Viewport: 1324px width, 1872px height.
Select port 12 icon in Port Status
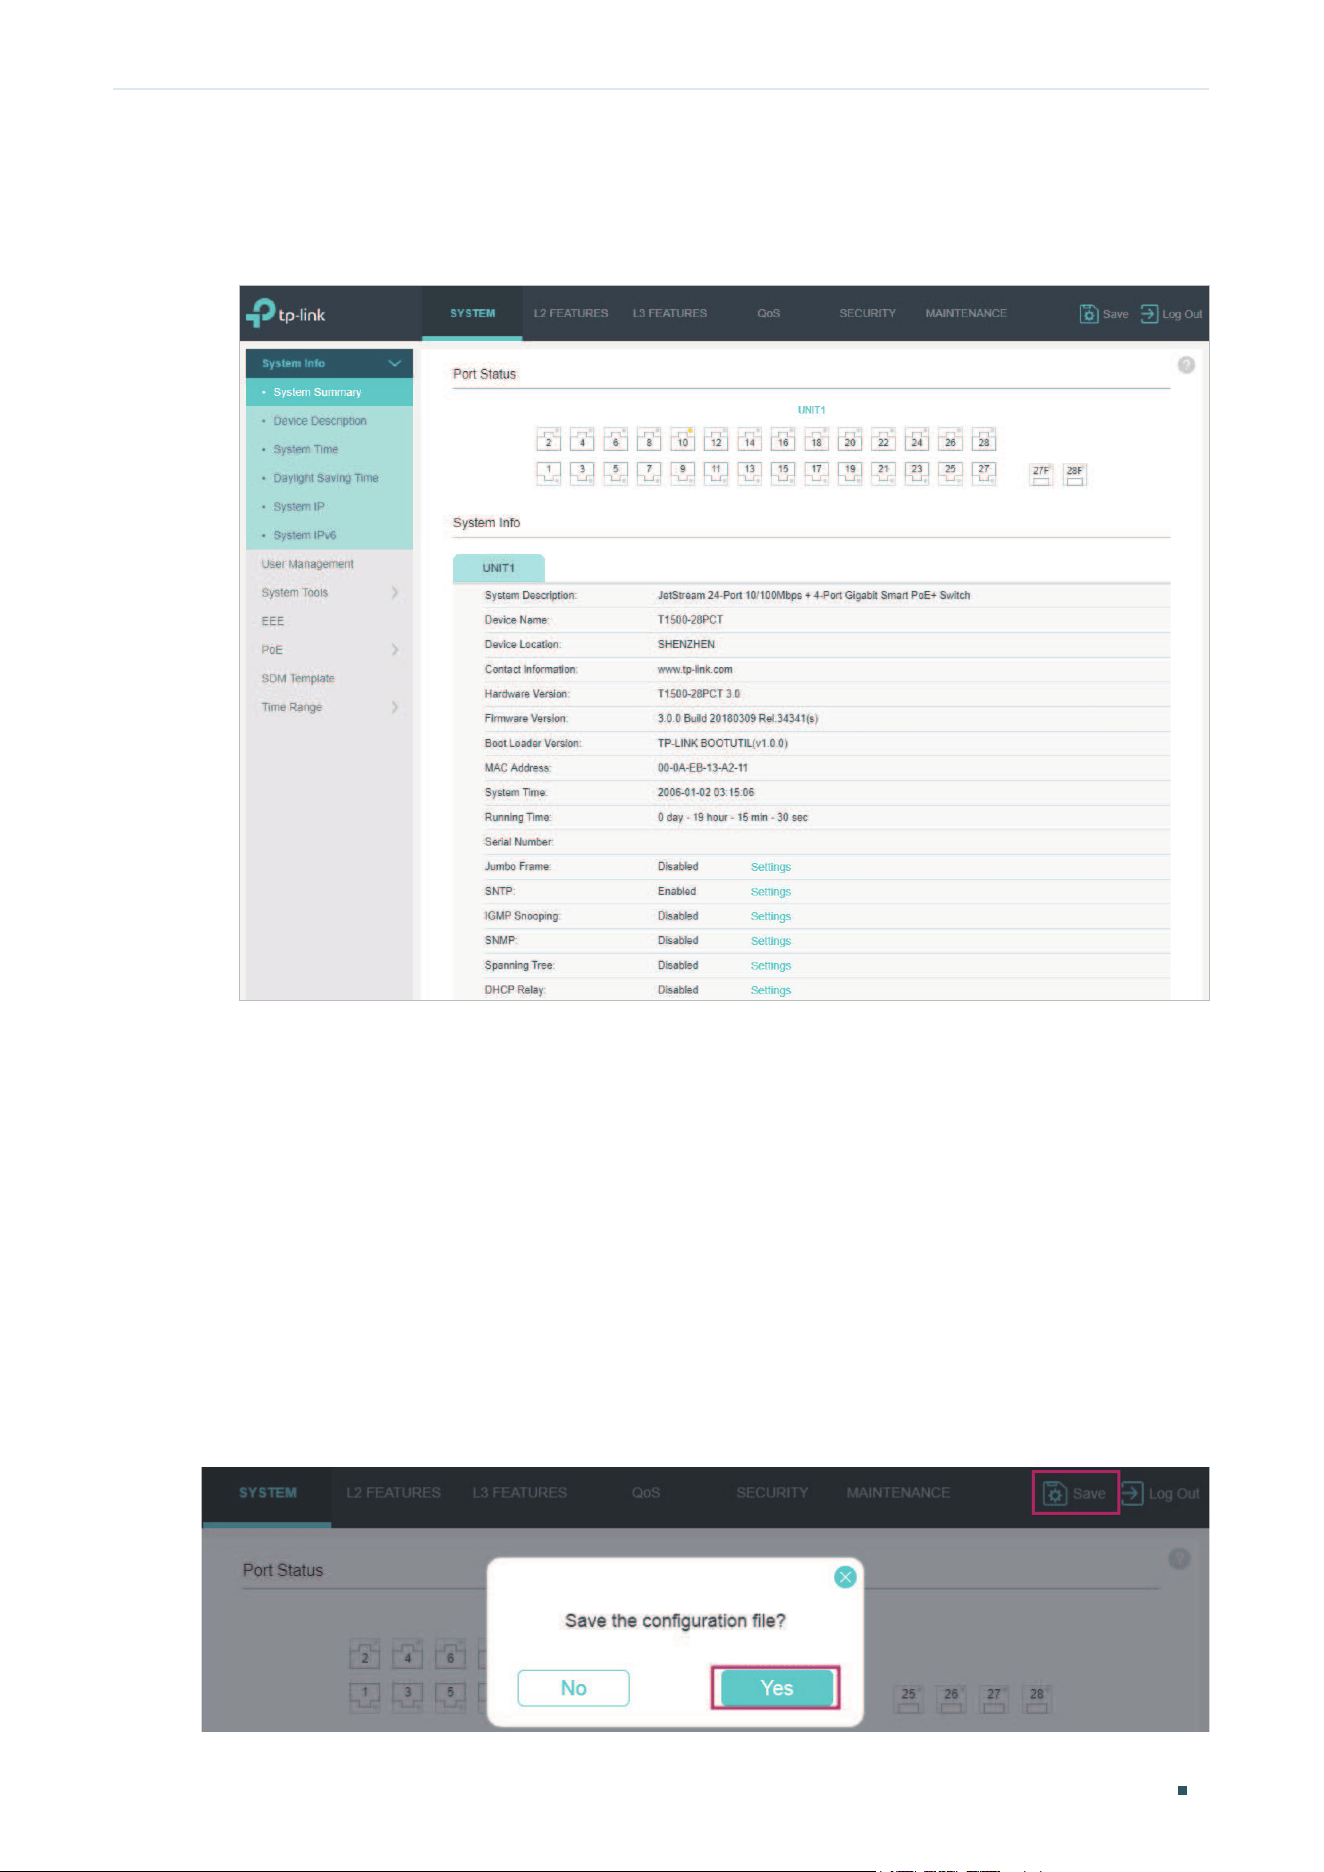point(716,440)
